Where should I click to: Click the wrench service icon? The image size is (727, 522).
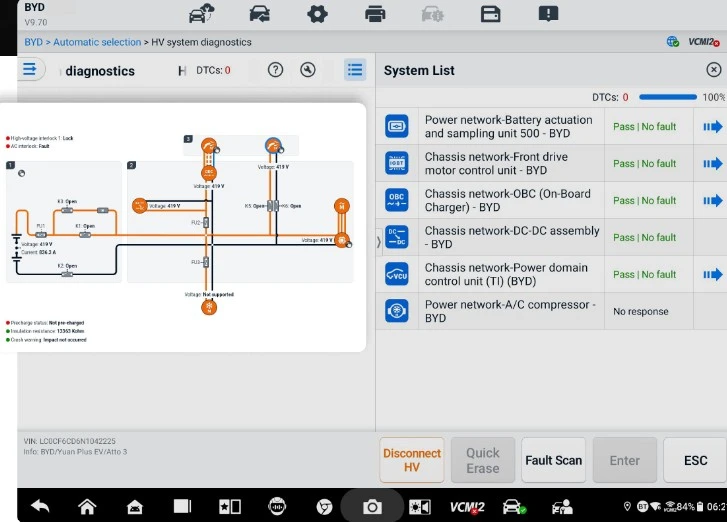[308, 70]
